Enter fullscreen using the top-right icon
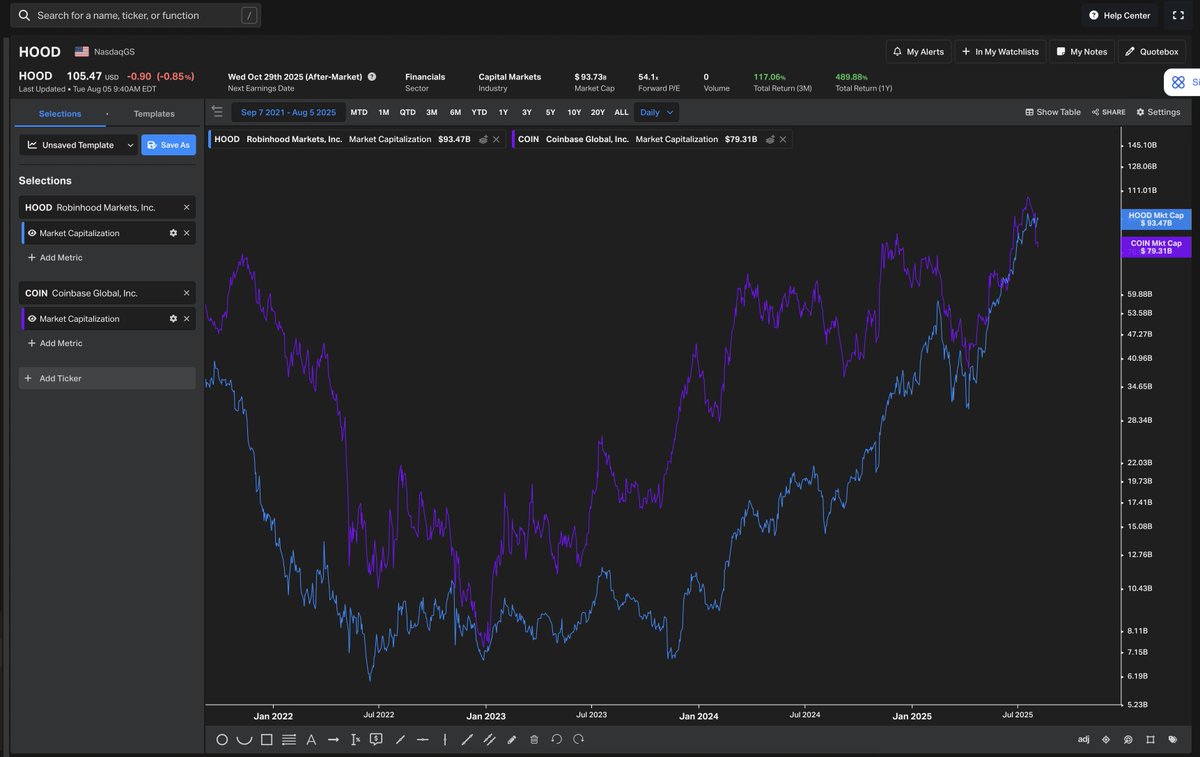This screenshot has width=1200, height=757. point(1177,15)
